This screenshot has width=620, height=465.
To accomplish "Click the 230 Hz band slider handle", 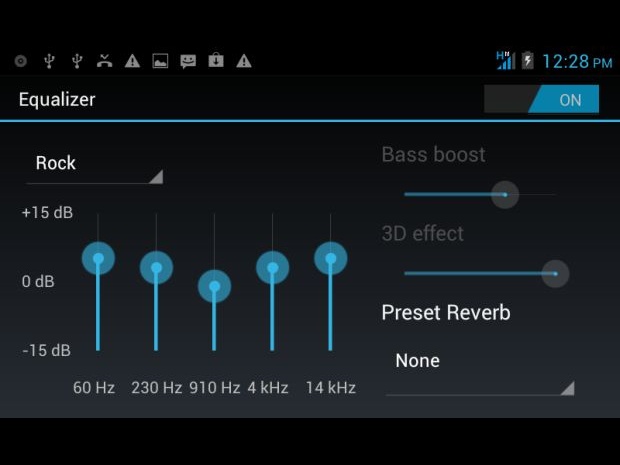I will tap(156, 267).
